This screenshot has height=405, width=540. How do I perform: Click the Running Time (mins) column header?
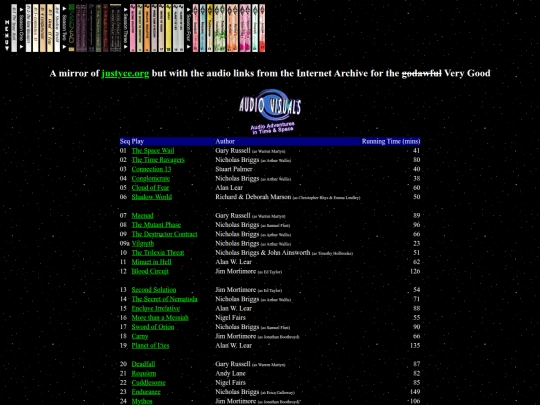click(391, 141)
